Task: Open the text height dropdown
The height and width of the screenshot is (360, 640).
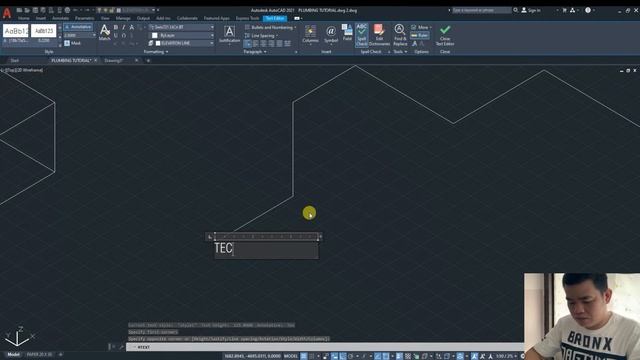Action: [94, 36]
